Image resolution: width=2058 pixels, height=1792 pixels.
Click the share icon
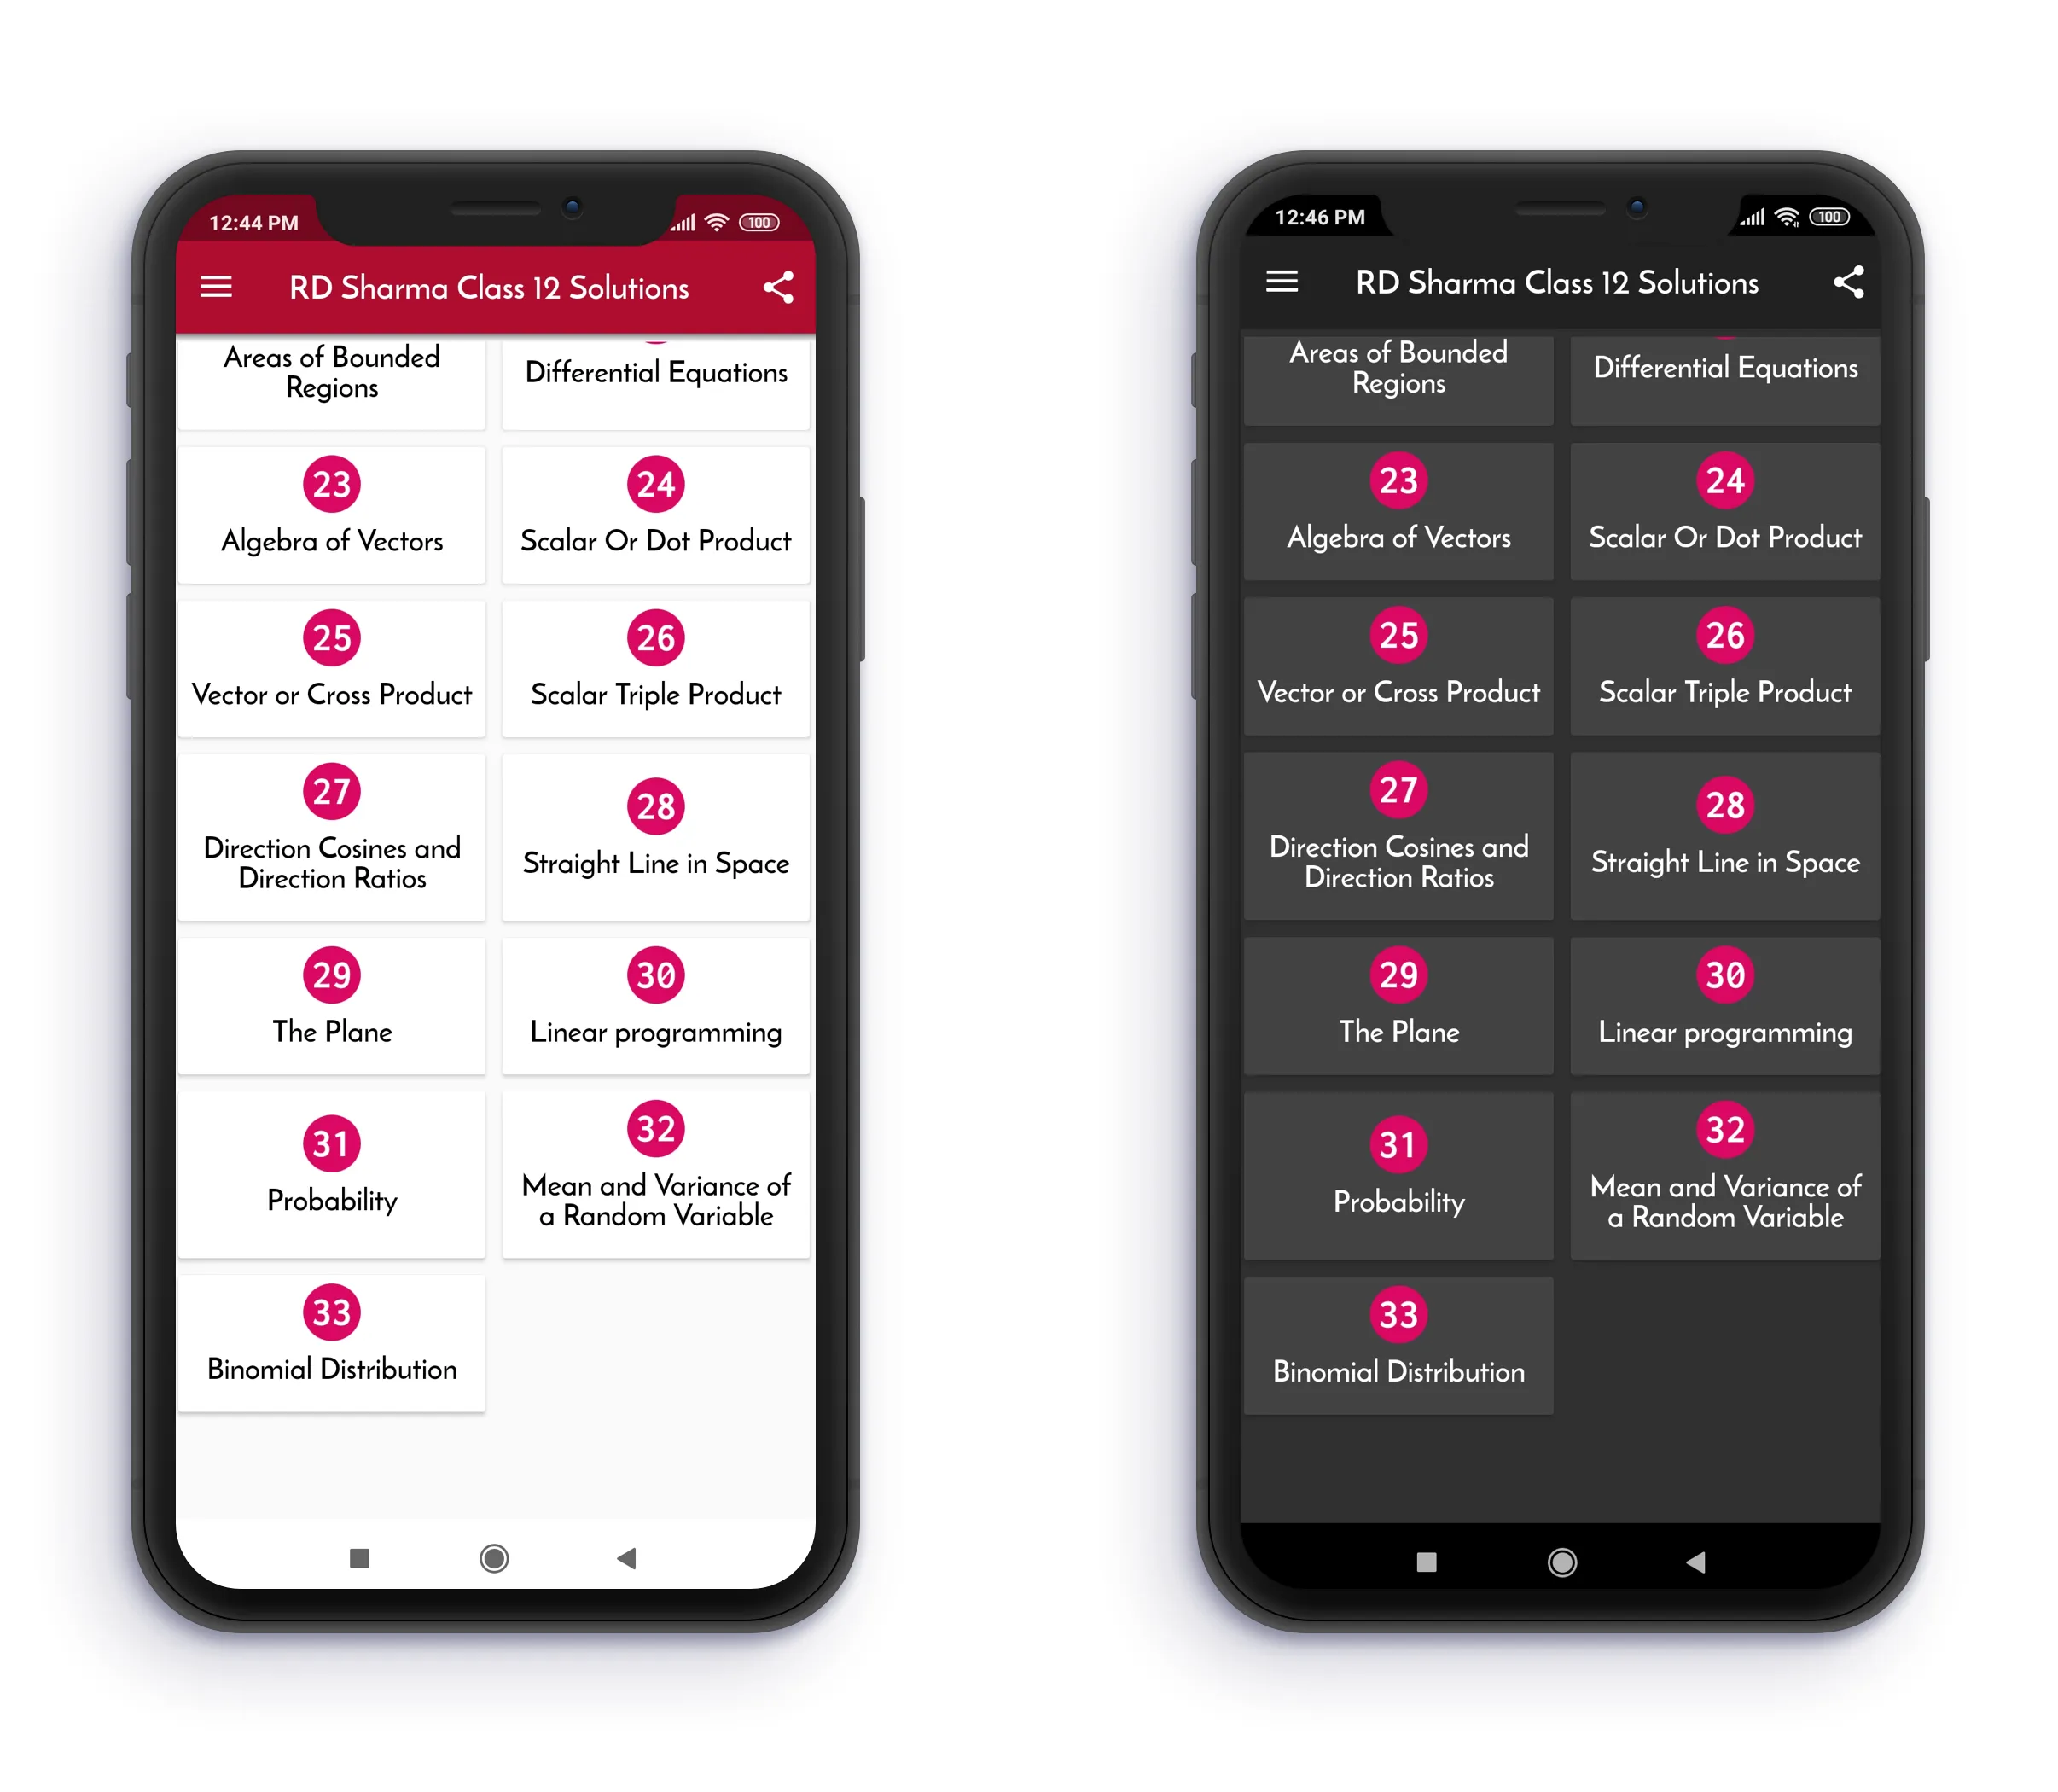tap(784, 292)
